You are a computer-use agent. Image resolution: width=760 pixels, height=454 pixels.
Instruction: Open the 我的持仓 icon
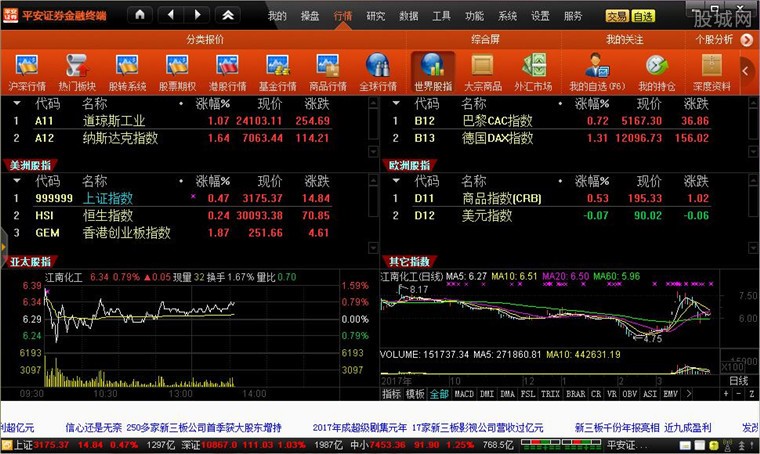(x=656, y=73)
